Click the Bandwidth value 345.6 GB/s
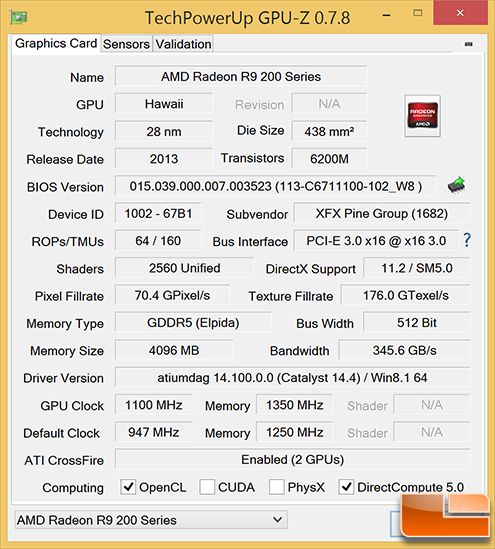Viewport: 495px width, 549px height. [x=404, y=350]
